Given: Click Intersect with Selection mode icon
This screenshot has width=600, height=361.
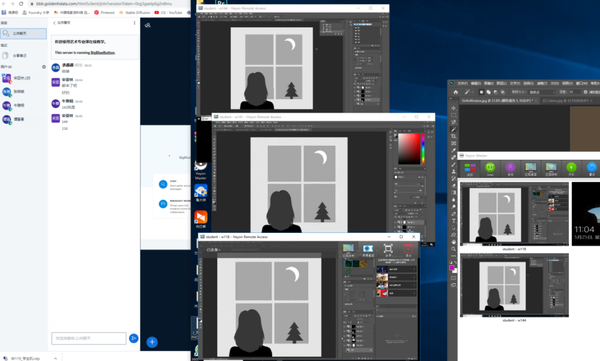Looking at the screenshot, I should [502, 92].
